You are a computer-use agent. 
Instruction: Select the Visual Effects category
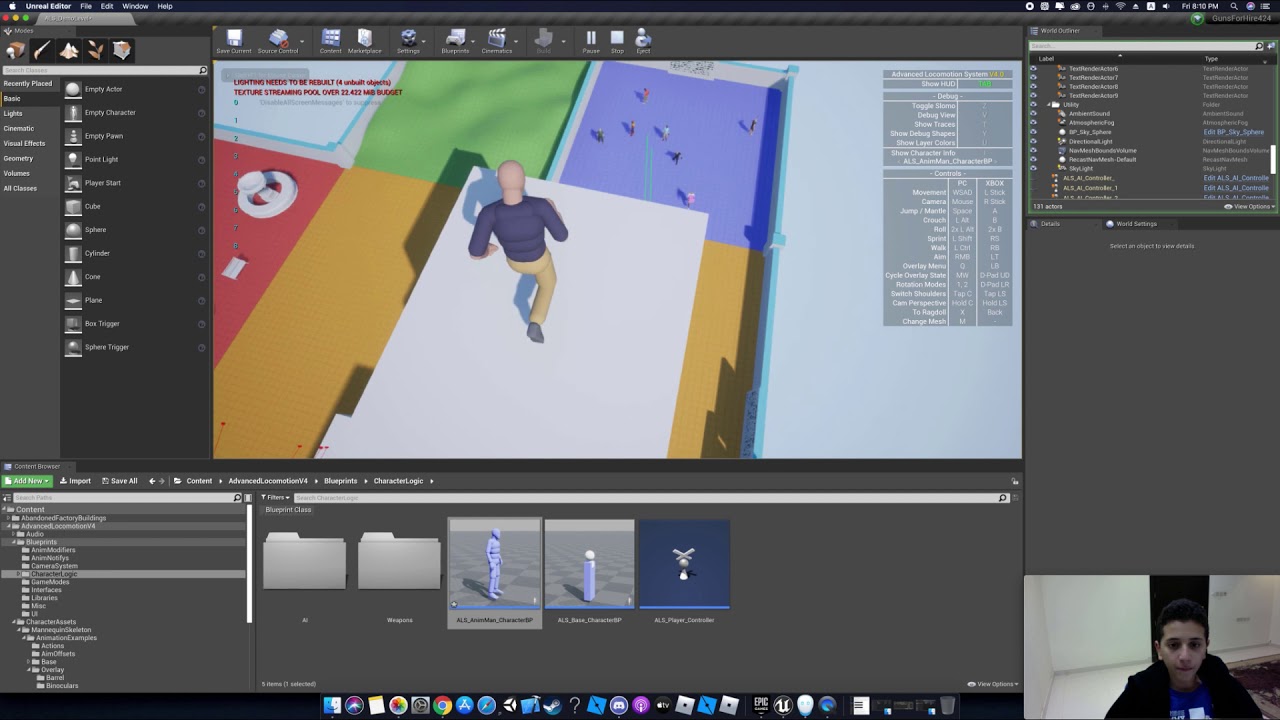point(24,143)
